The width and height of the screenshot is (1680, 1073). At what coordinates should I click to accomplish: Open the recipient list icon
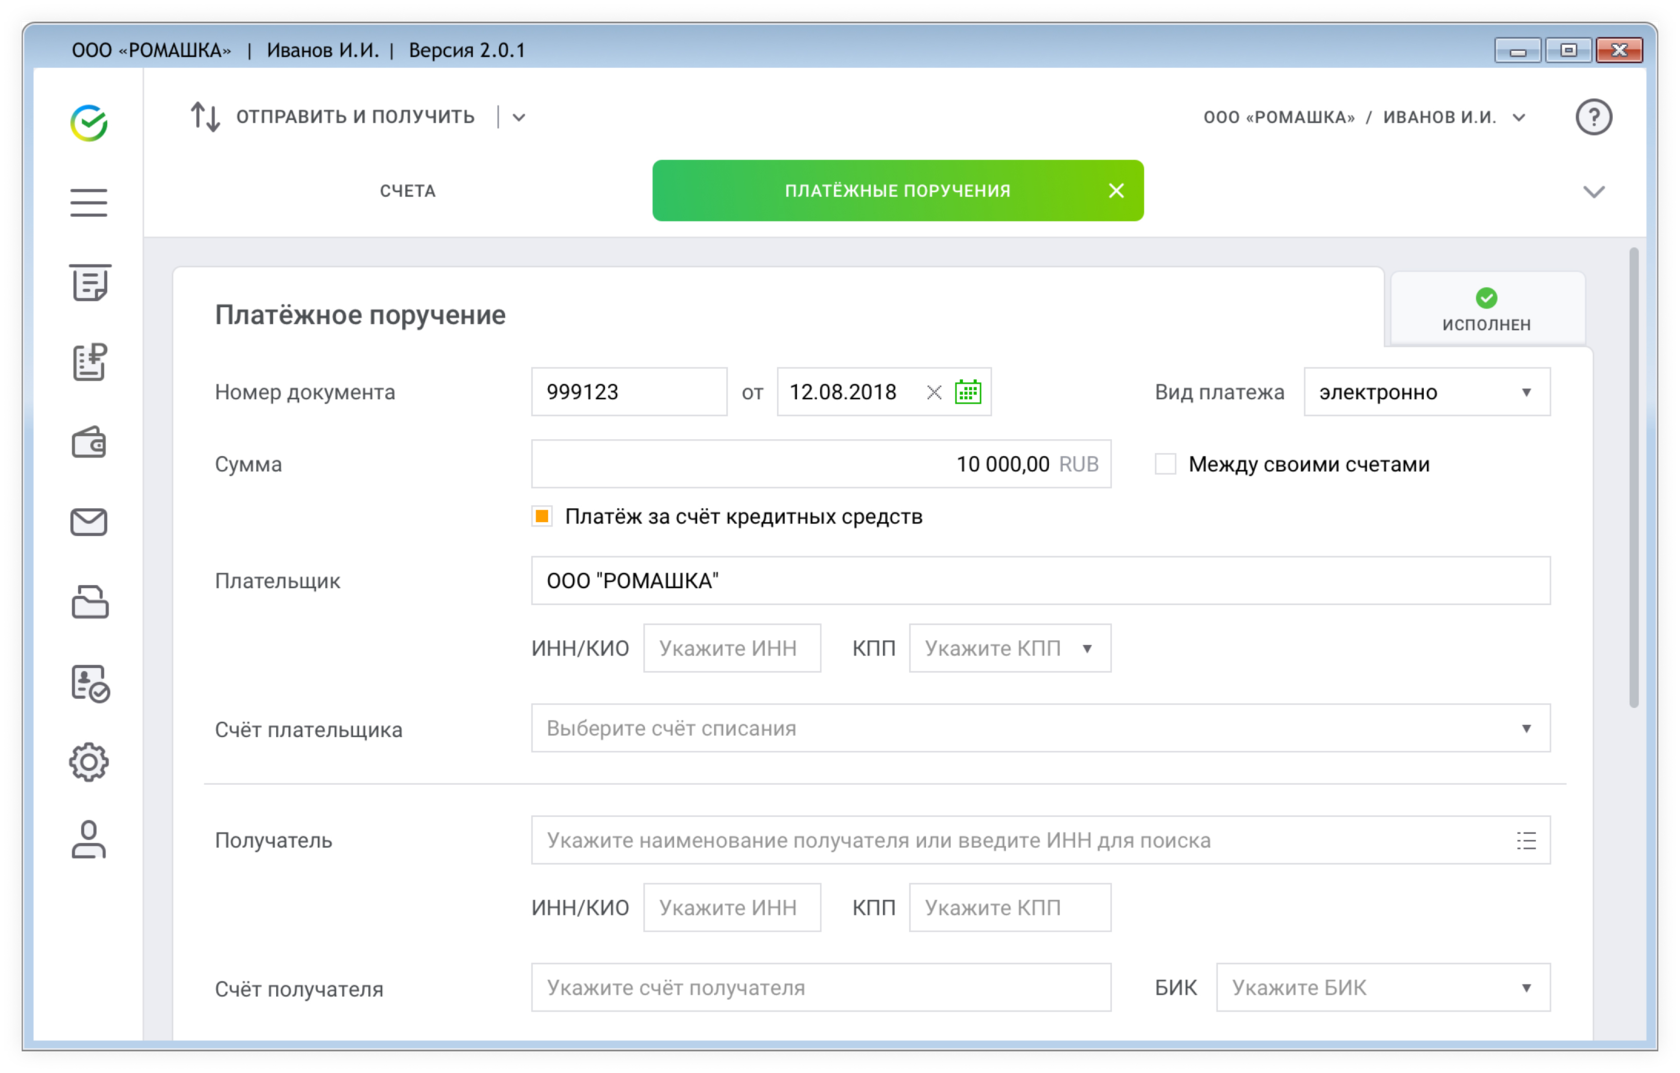1525,841
